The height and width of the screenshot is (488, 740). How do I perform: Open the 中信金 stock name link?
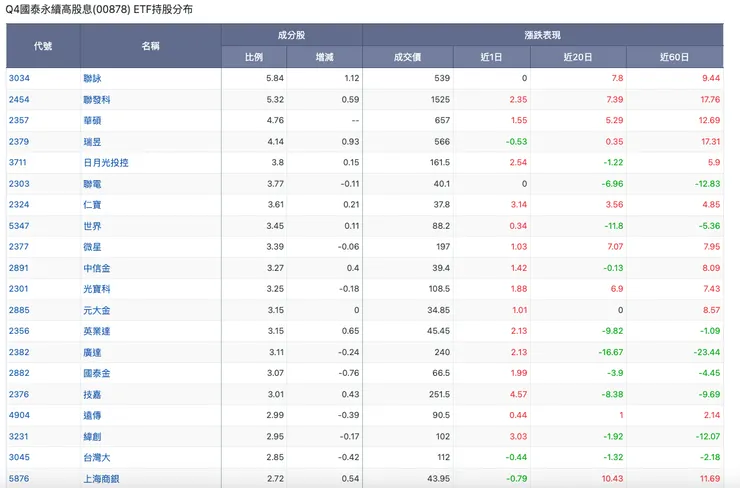(97, 268)
